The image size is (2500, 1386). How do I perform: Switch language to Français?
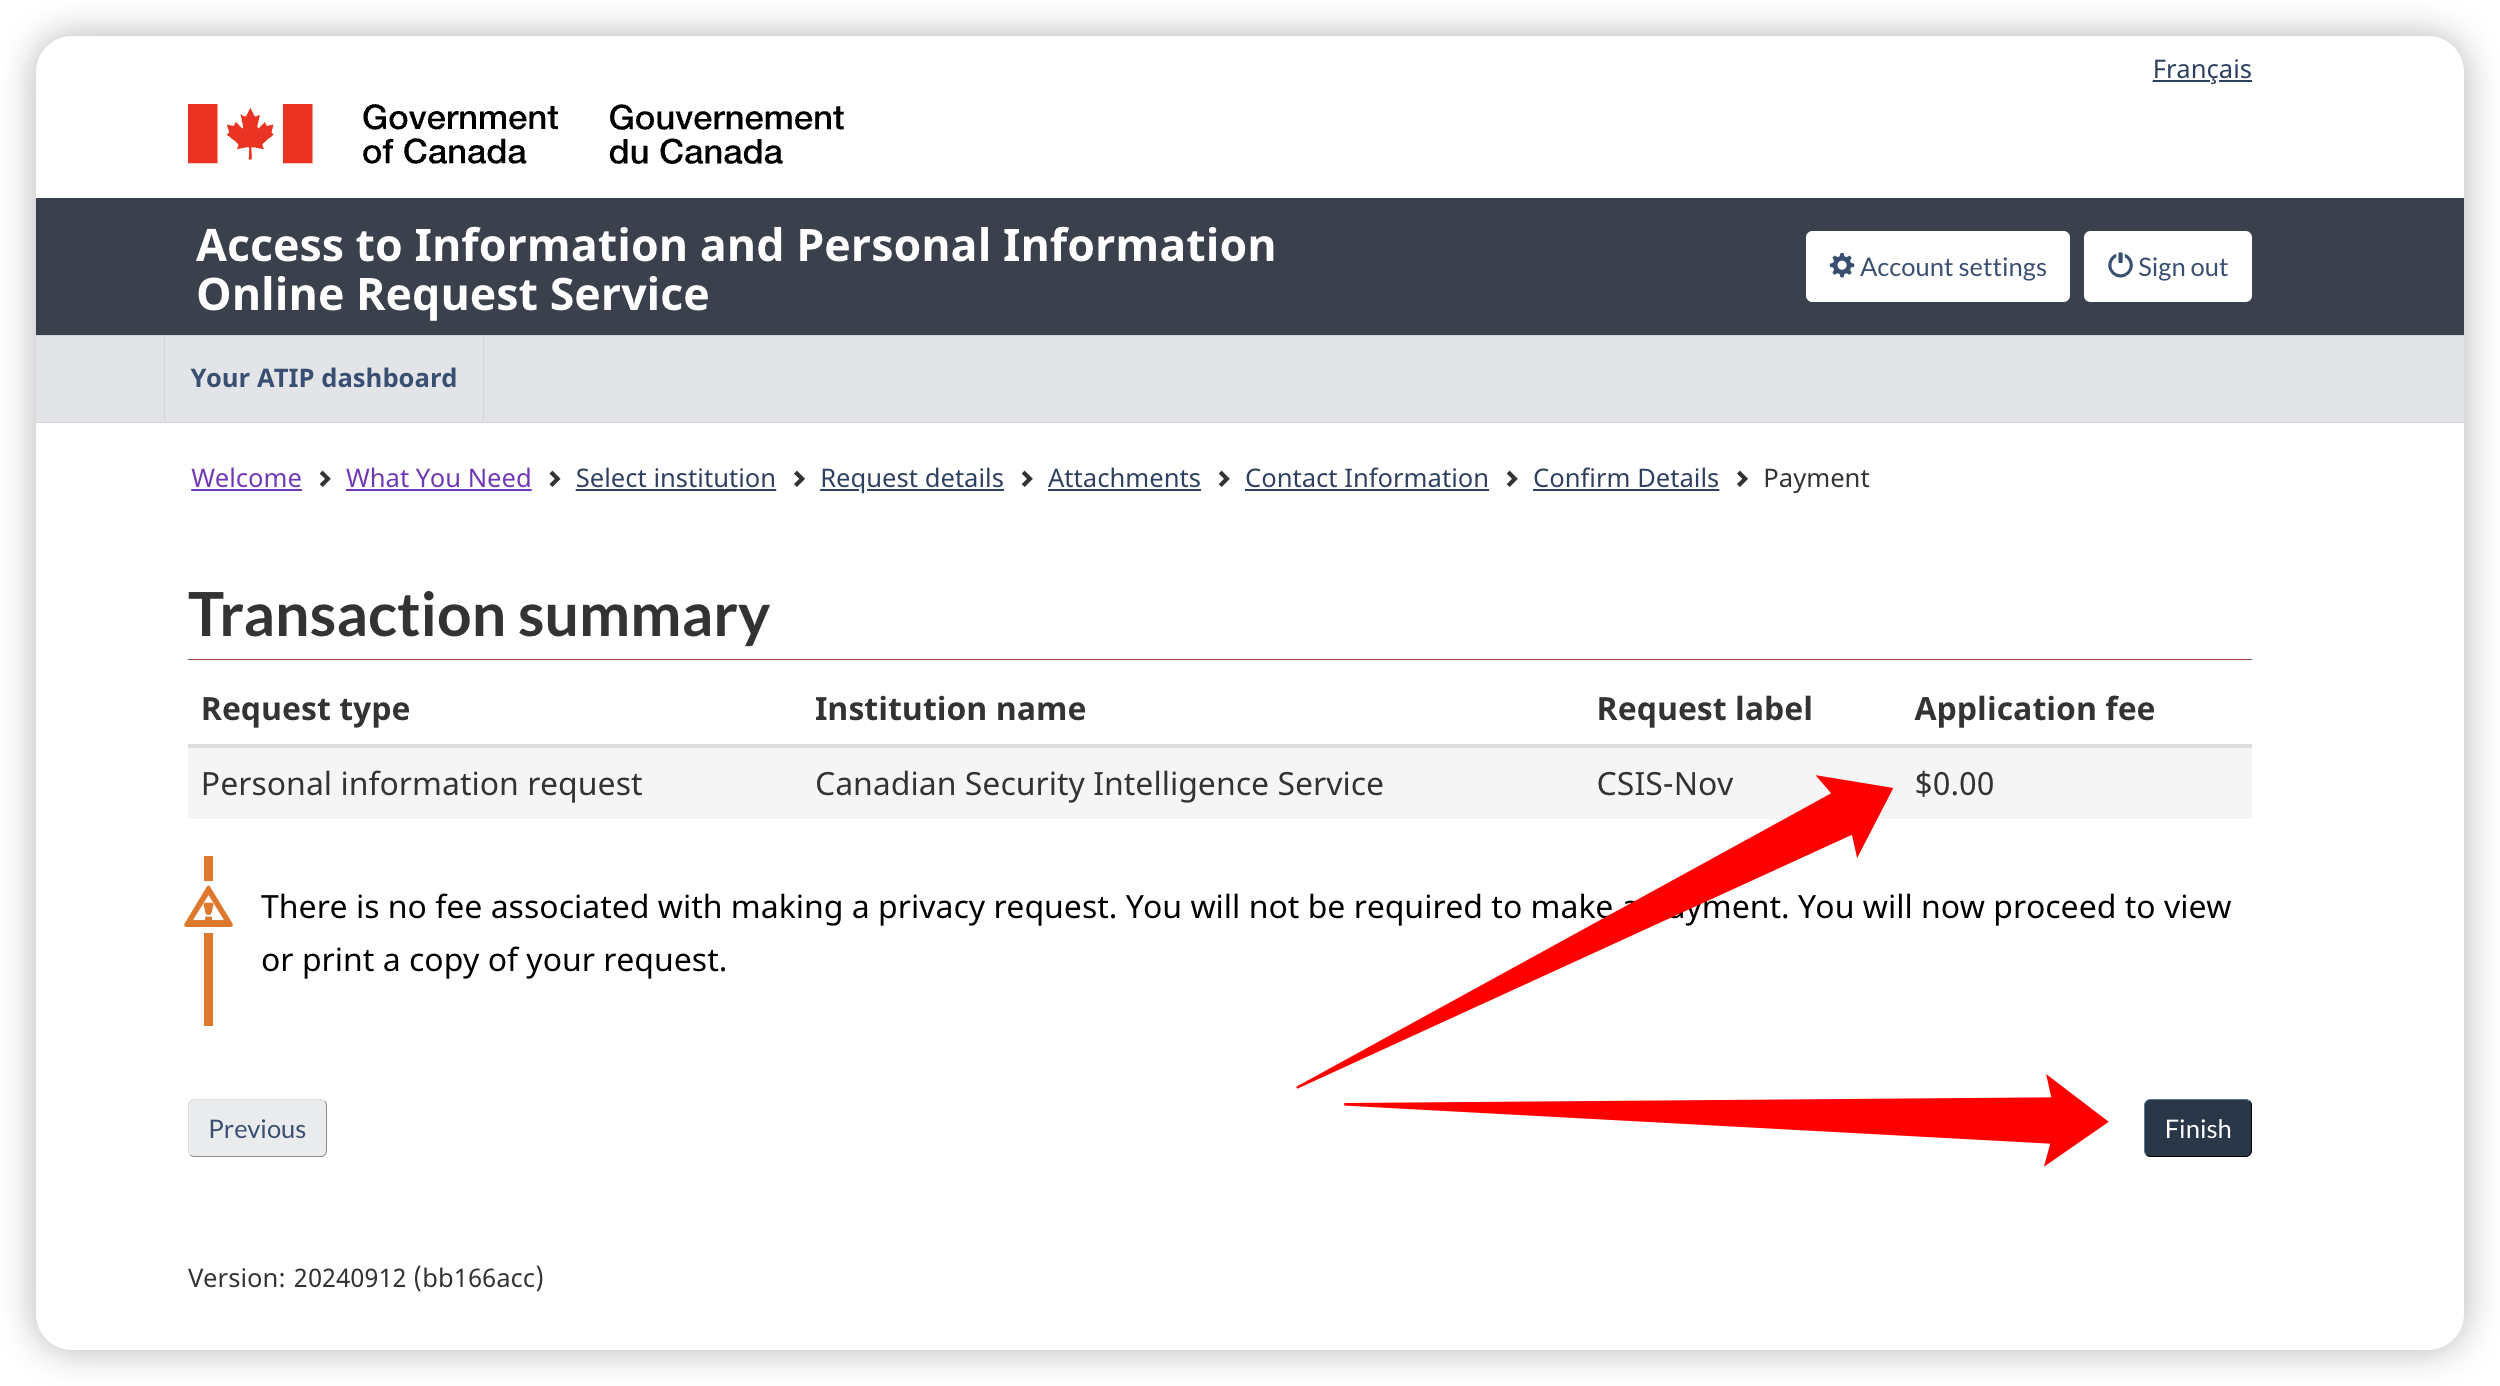pos(2202,69)
